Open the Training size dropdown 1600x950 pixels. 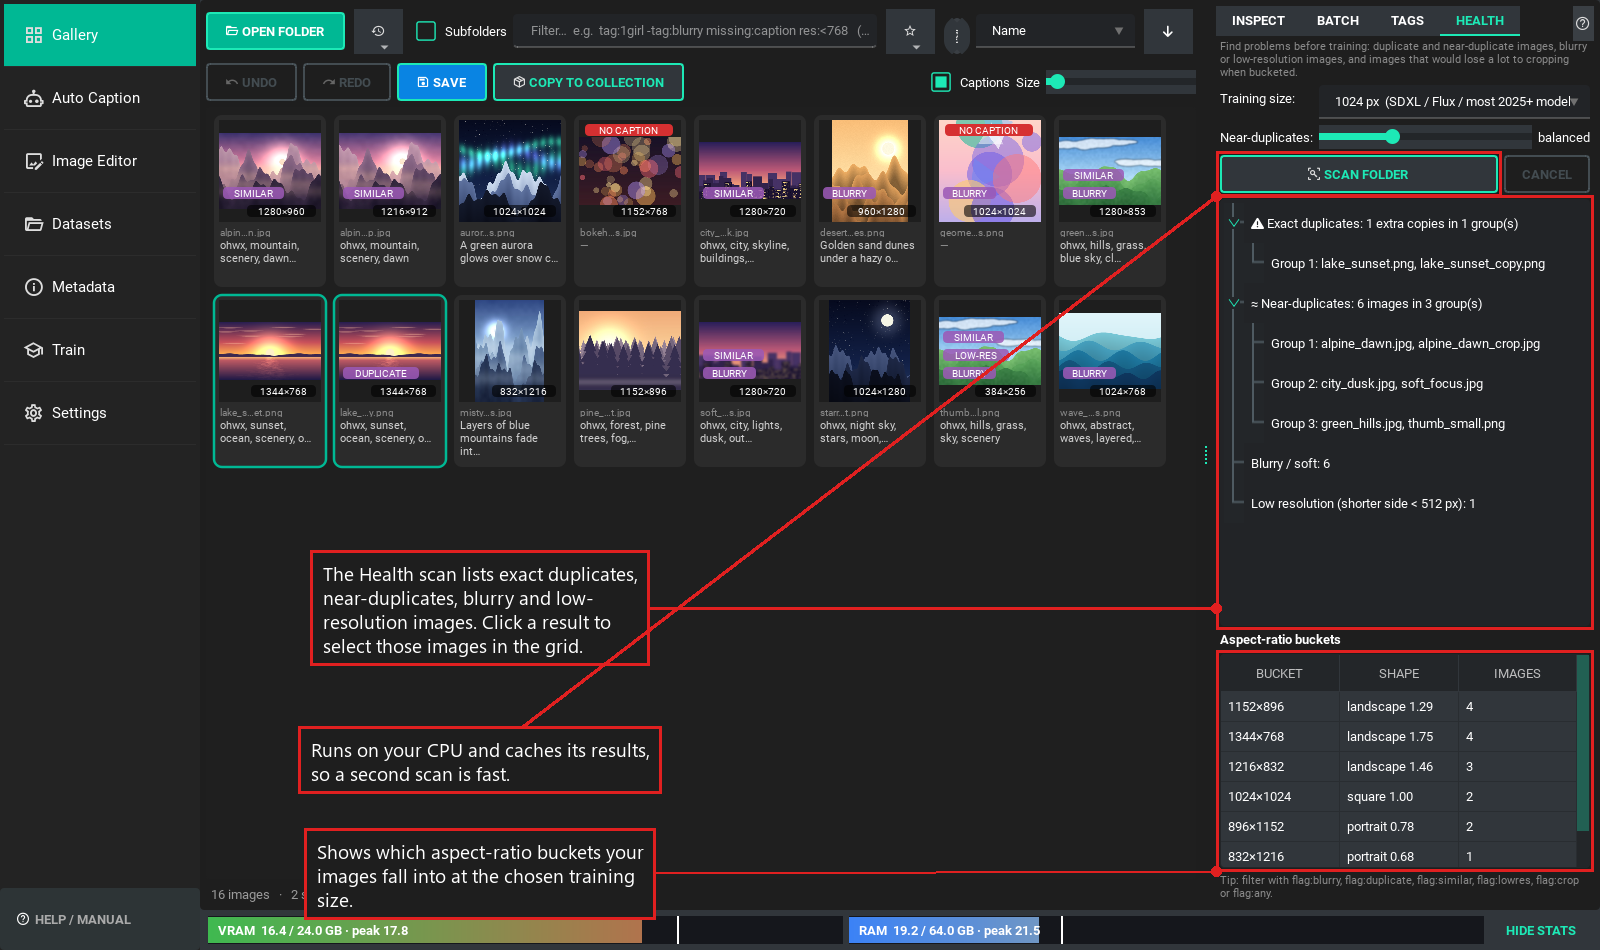pyautogui.click(x=1454, y=101)
